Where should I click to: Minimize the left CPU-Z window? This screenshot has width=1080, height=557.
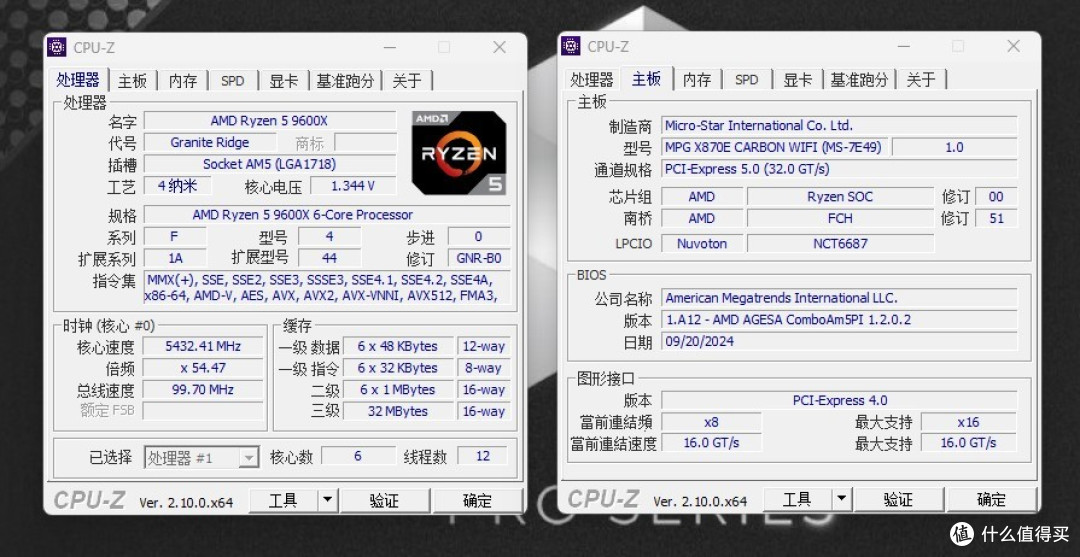coord(390,48)
